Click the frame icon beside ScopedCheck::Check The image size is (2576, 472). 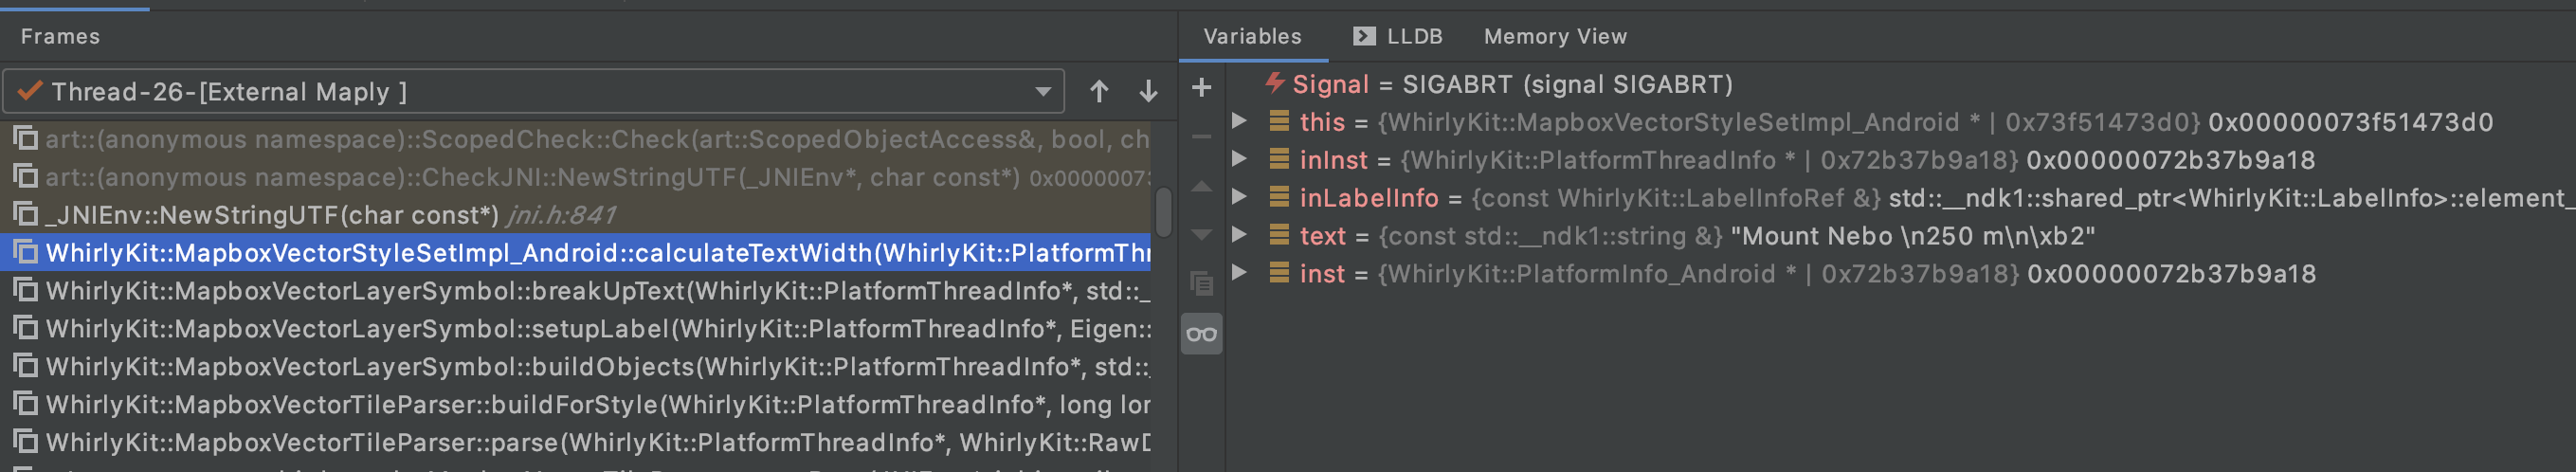pyautogui.click(x=25, y=138)
